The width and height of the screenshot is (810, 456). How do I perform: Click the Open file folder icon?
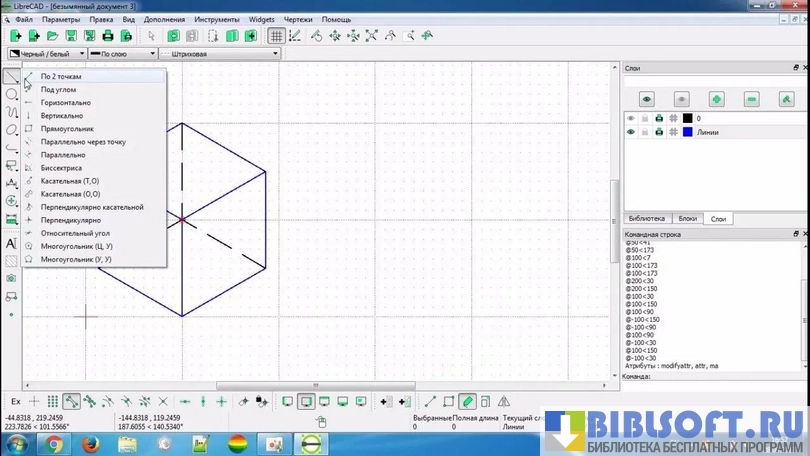point(52,36)
